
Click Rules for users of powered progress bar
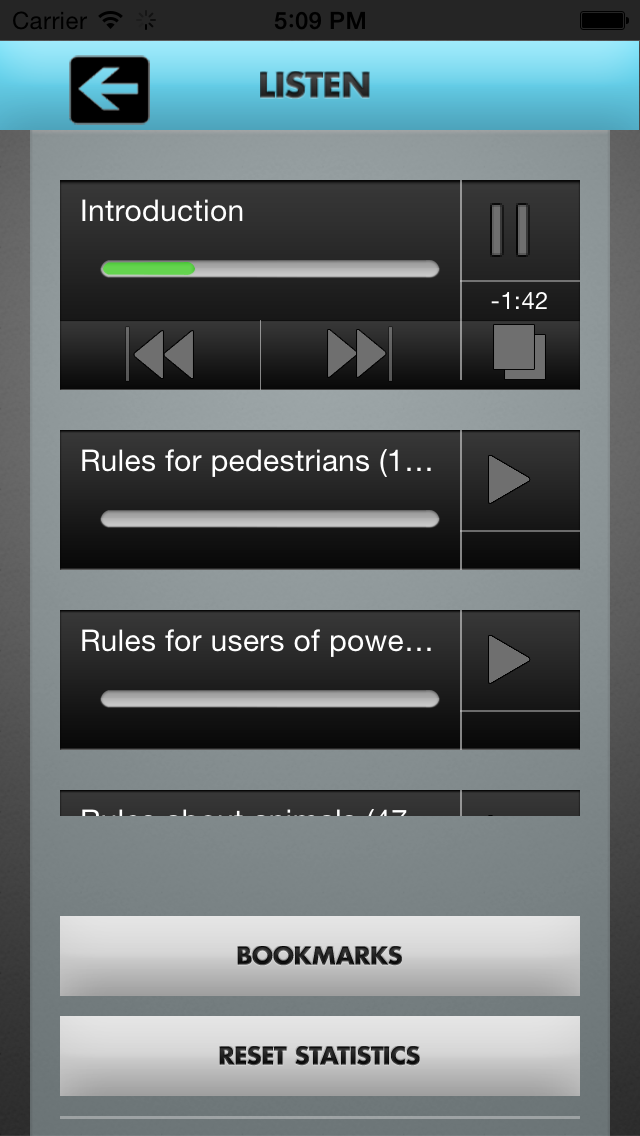point(270,698)
